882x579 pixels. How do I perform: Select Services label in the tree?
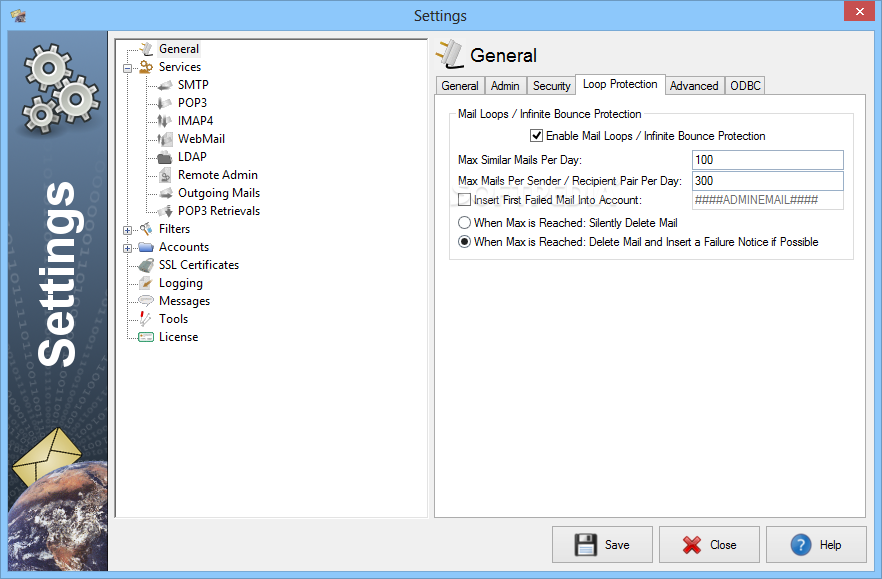click(179, 67)
